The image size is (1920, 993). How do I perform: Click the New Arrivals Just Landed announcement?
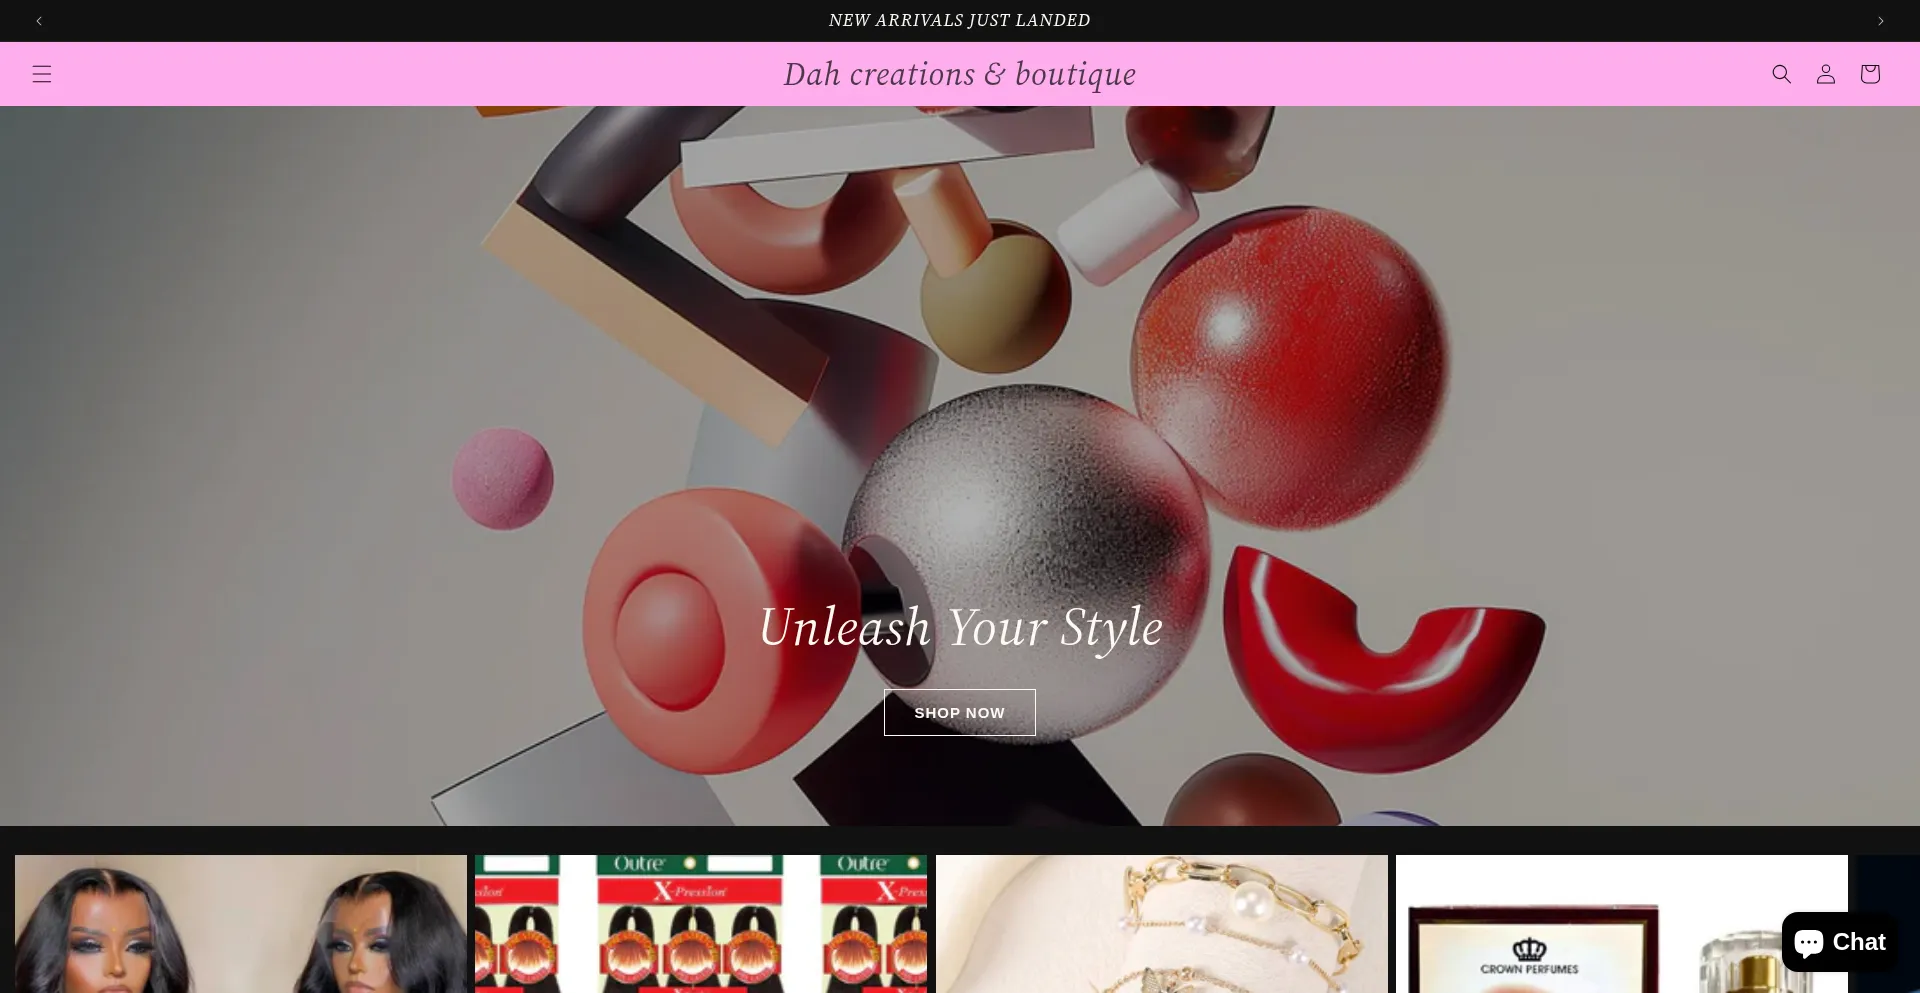pyautogui.click(x=959, y=21)
